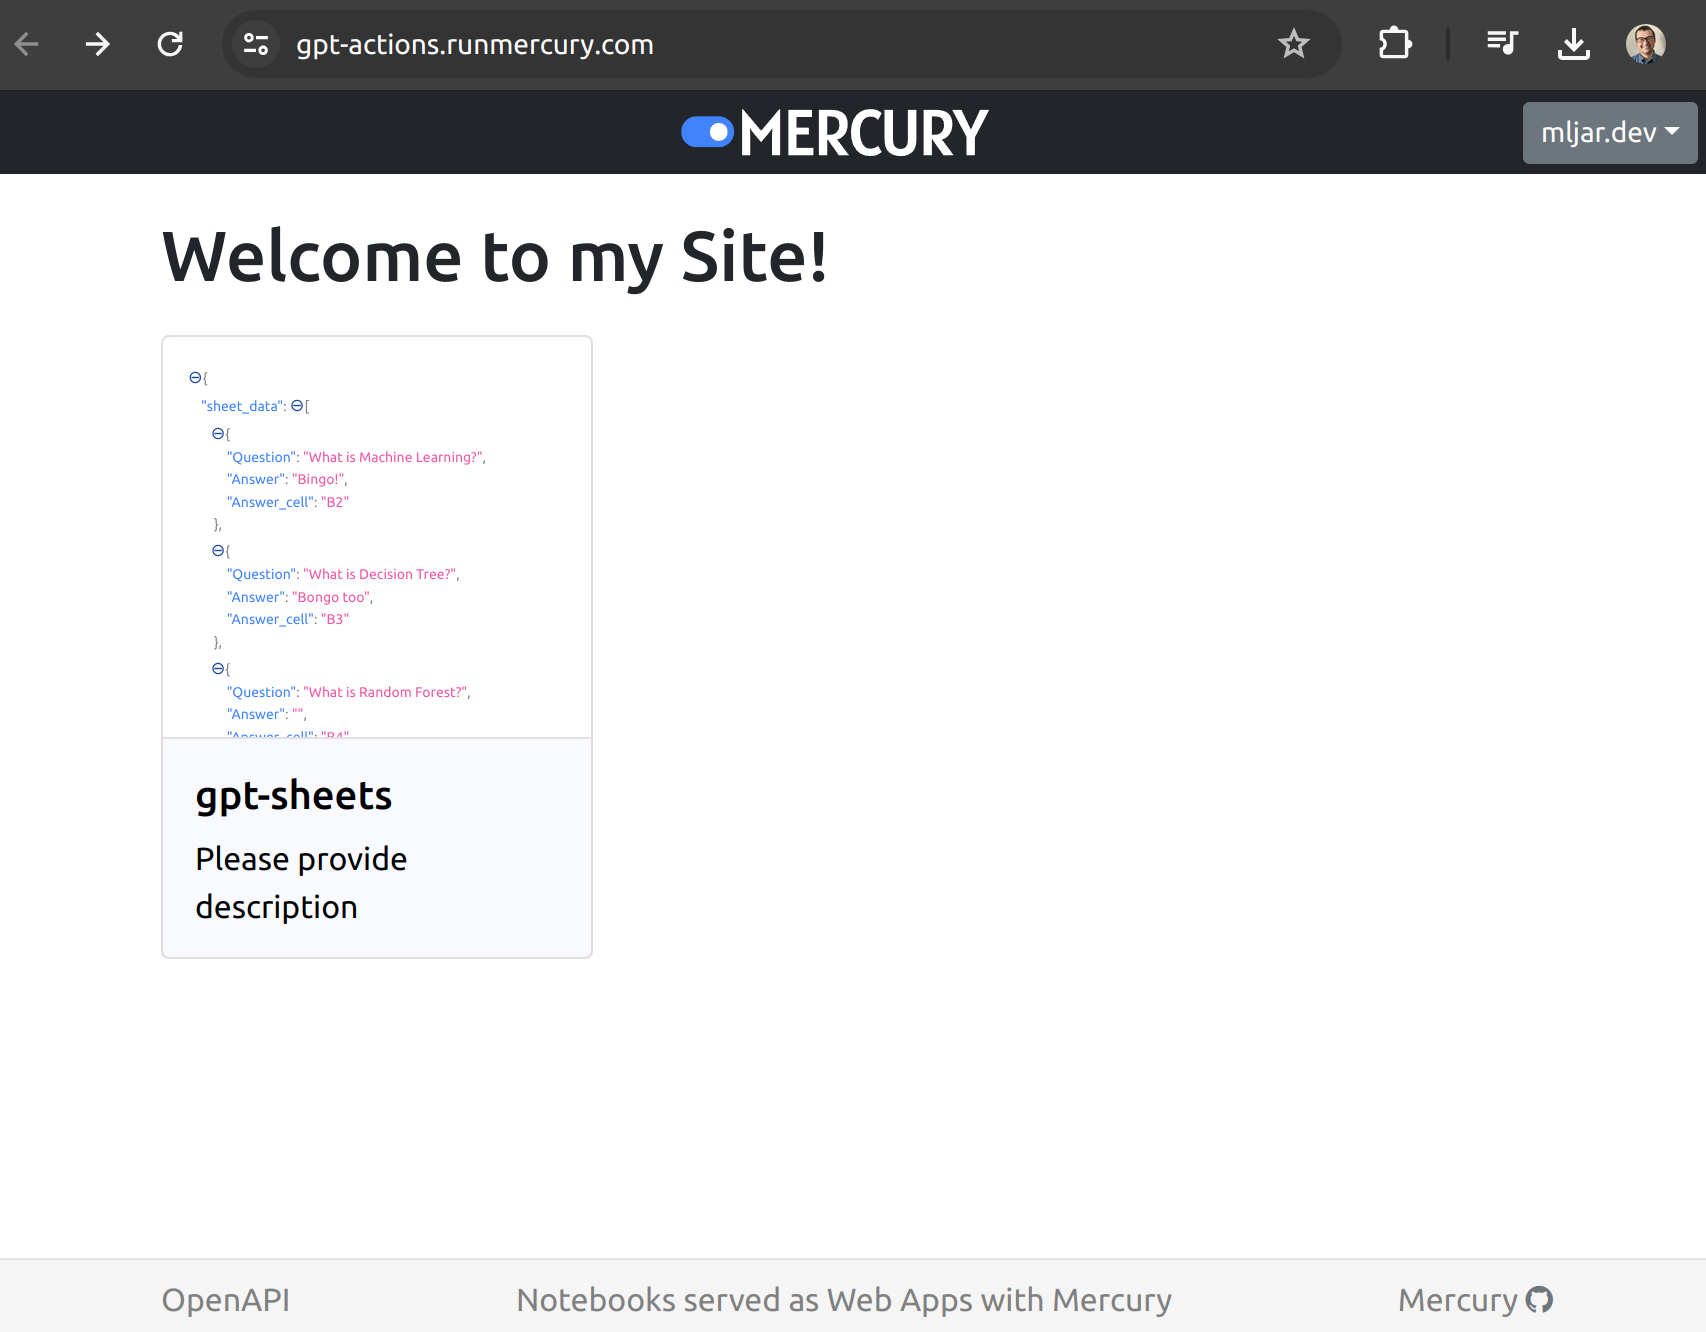This screenshot has width=1706, height=1332.
Task: Open site permissions settings in address bar
Action: pyautogui.click(x=256, y=44)
